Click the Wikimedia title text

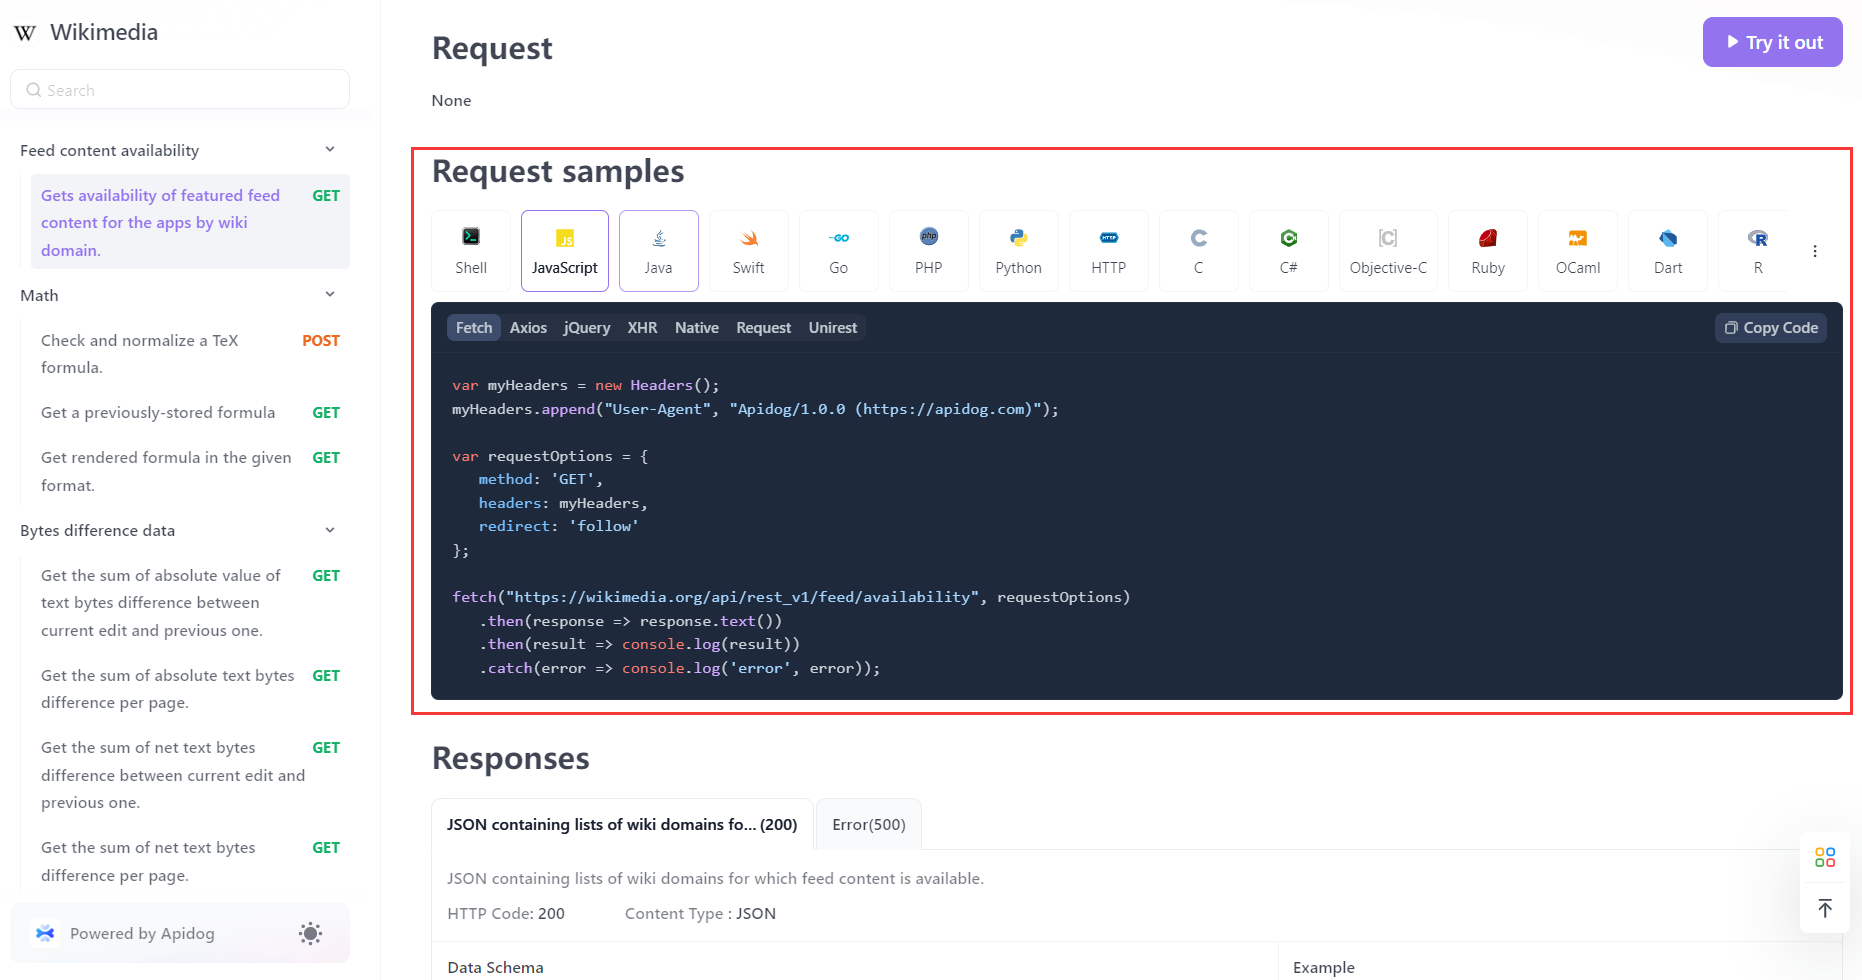pyautogui.click(x=104, y=32)
